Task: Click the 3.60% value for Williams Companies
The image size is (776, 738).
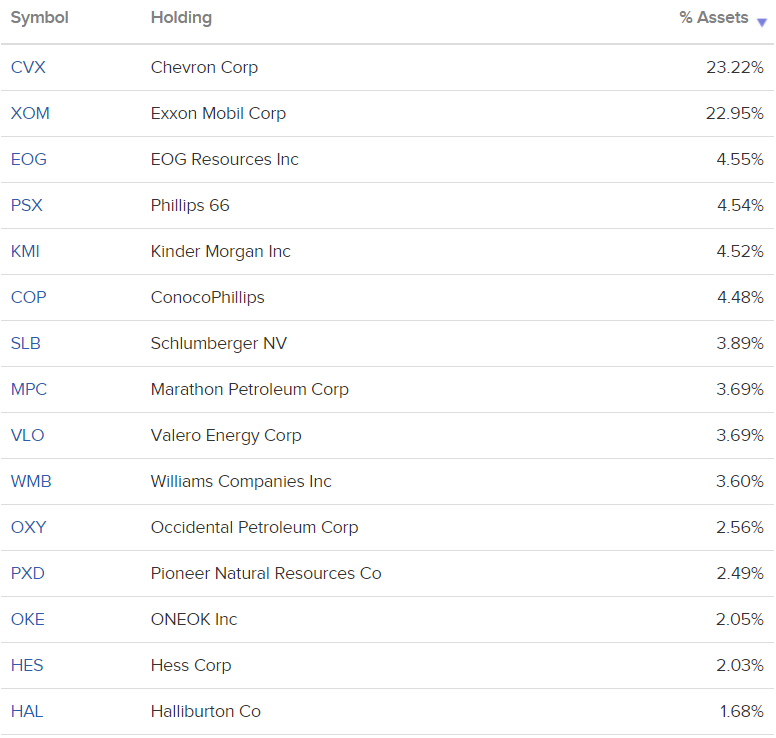Action: [x=740, y=482]
